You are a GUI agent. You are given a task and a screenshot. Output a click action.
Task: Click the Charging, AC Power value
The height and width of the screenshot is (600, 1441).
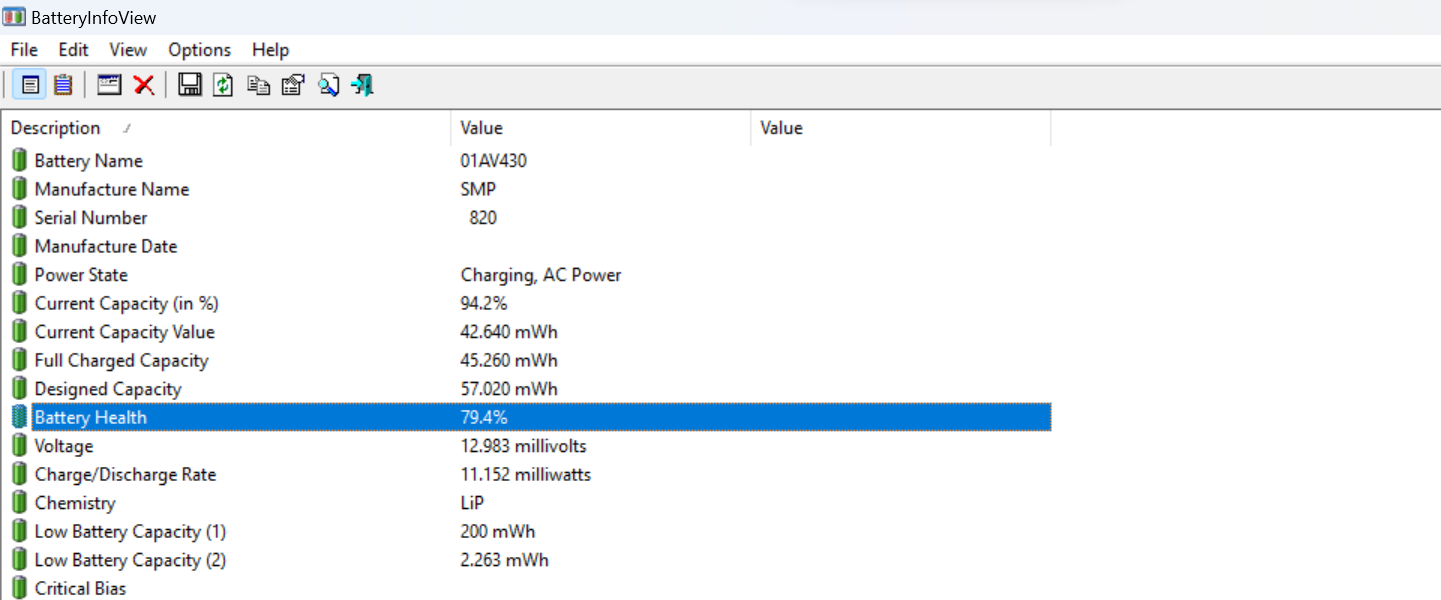[x=541, y=275]
